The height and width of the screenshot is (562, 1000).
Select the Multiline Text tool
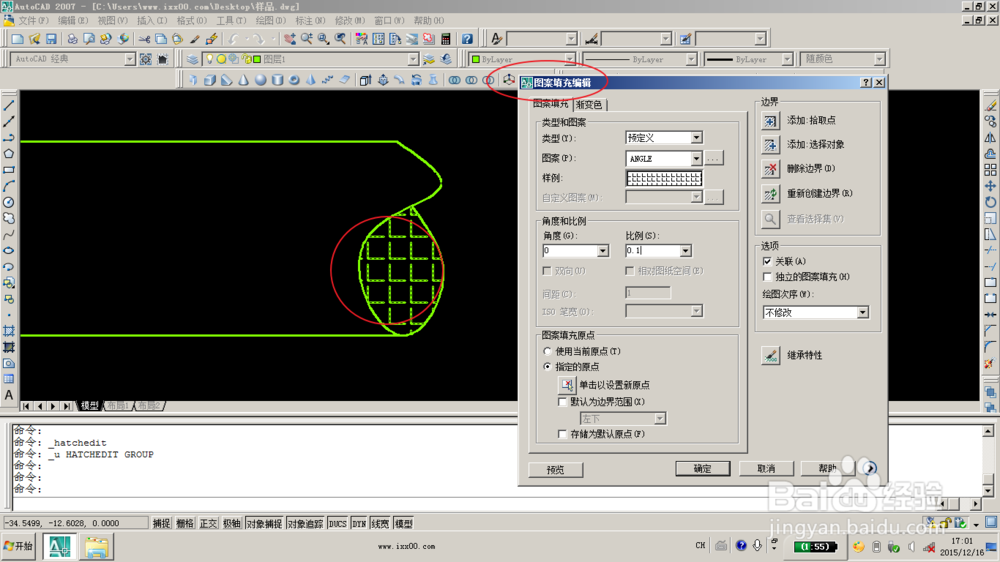9,396
